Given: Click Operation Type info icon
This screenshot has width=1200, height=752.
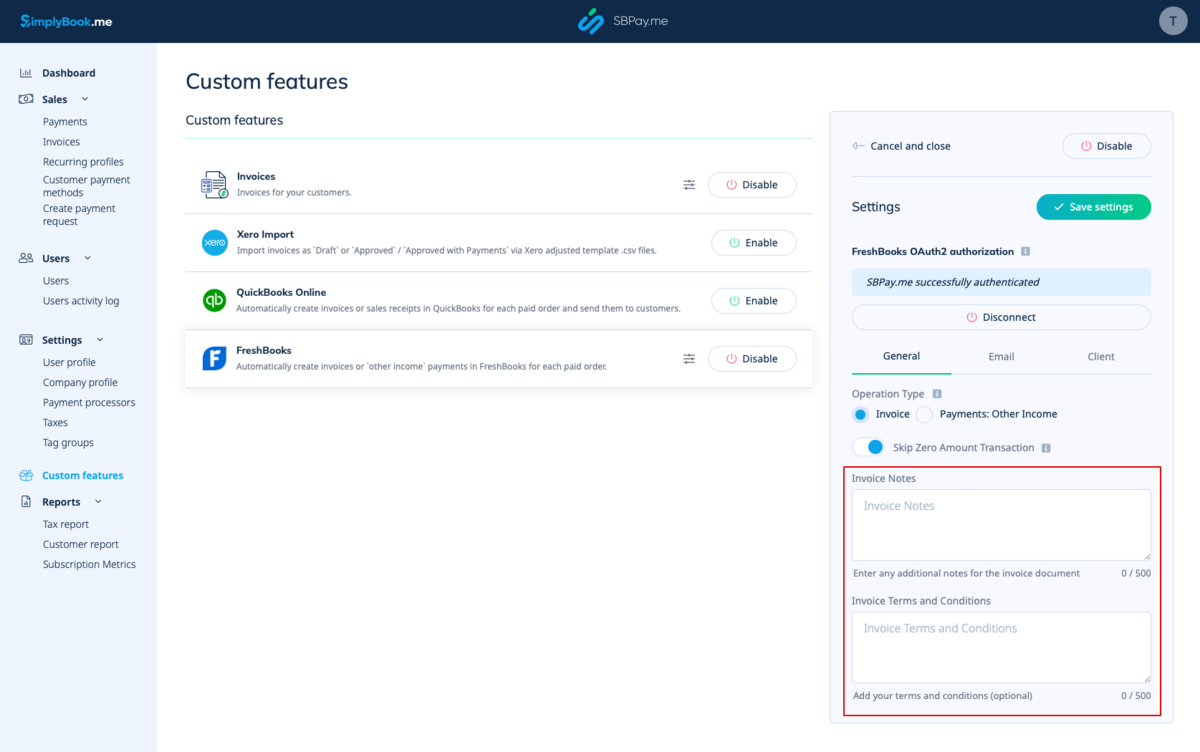Looking at the screenshot, I should tap(937, 394).
